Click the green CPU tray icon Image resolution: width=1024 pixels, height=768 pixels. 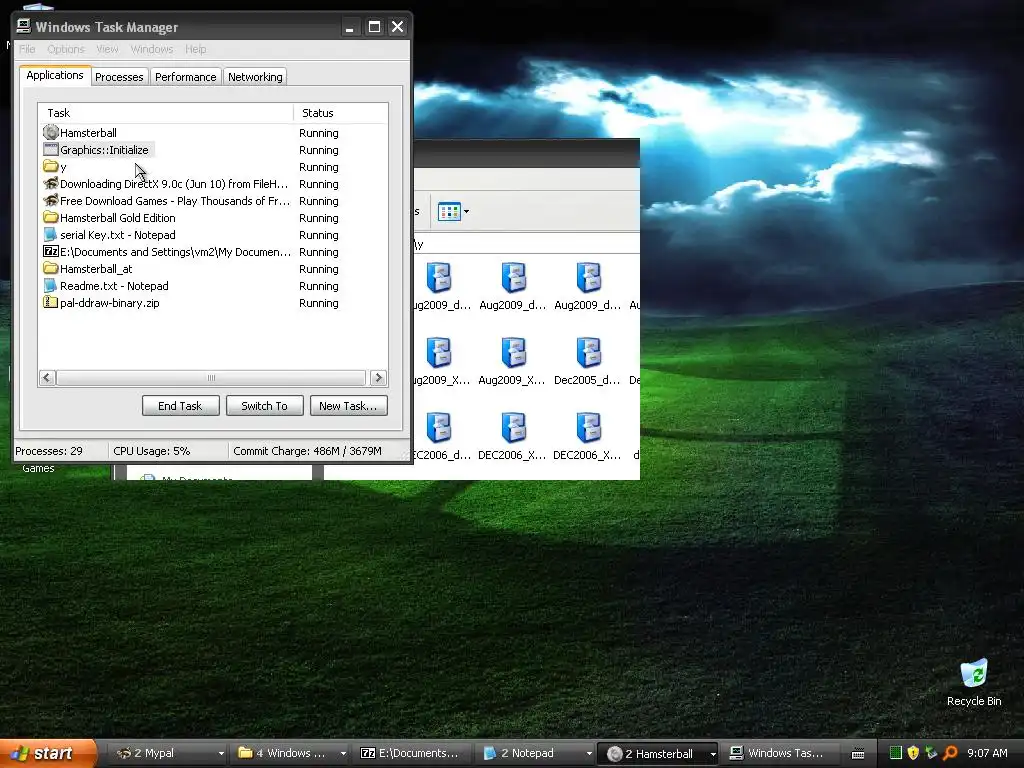tap(896, 753)
